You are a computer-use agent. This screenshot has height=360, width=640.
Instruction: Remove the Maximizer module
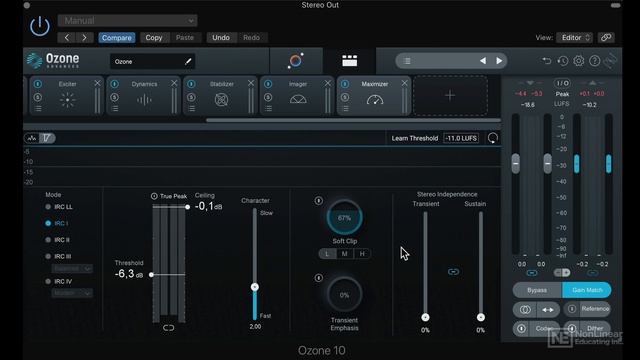(404, 83)
